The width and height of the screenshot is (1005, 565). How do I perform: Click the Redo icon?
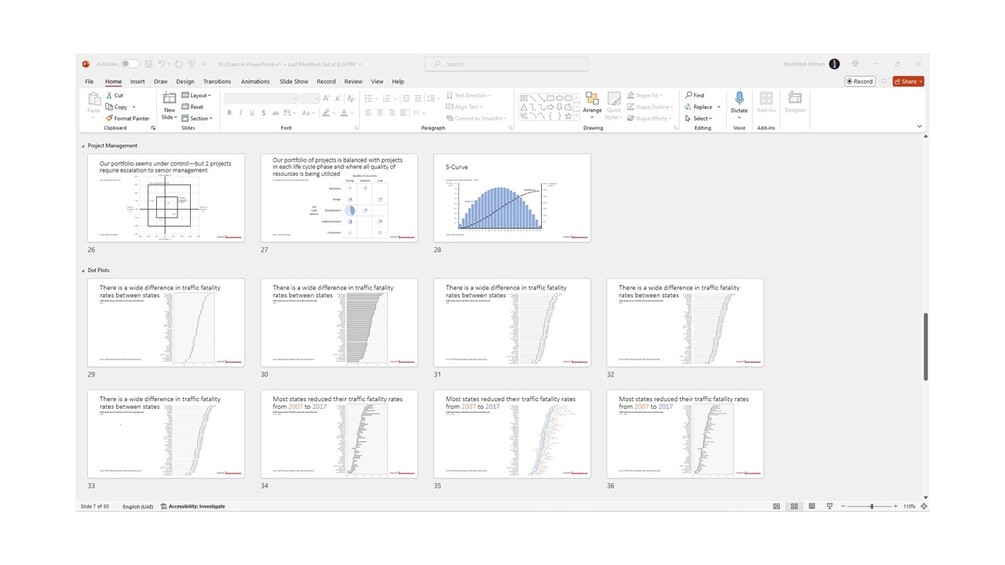click(x=179, y=64)
